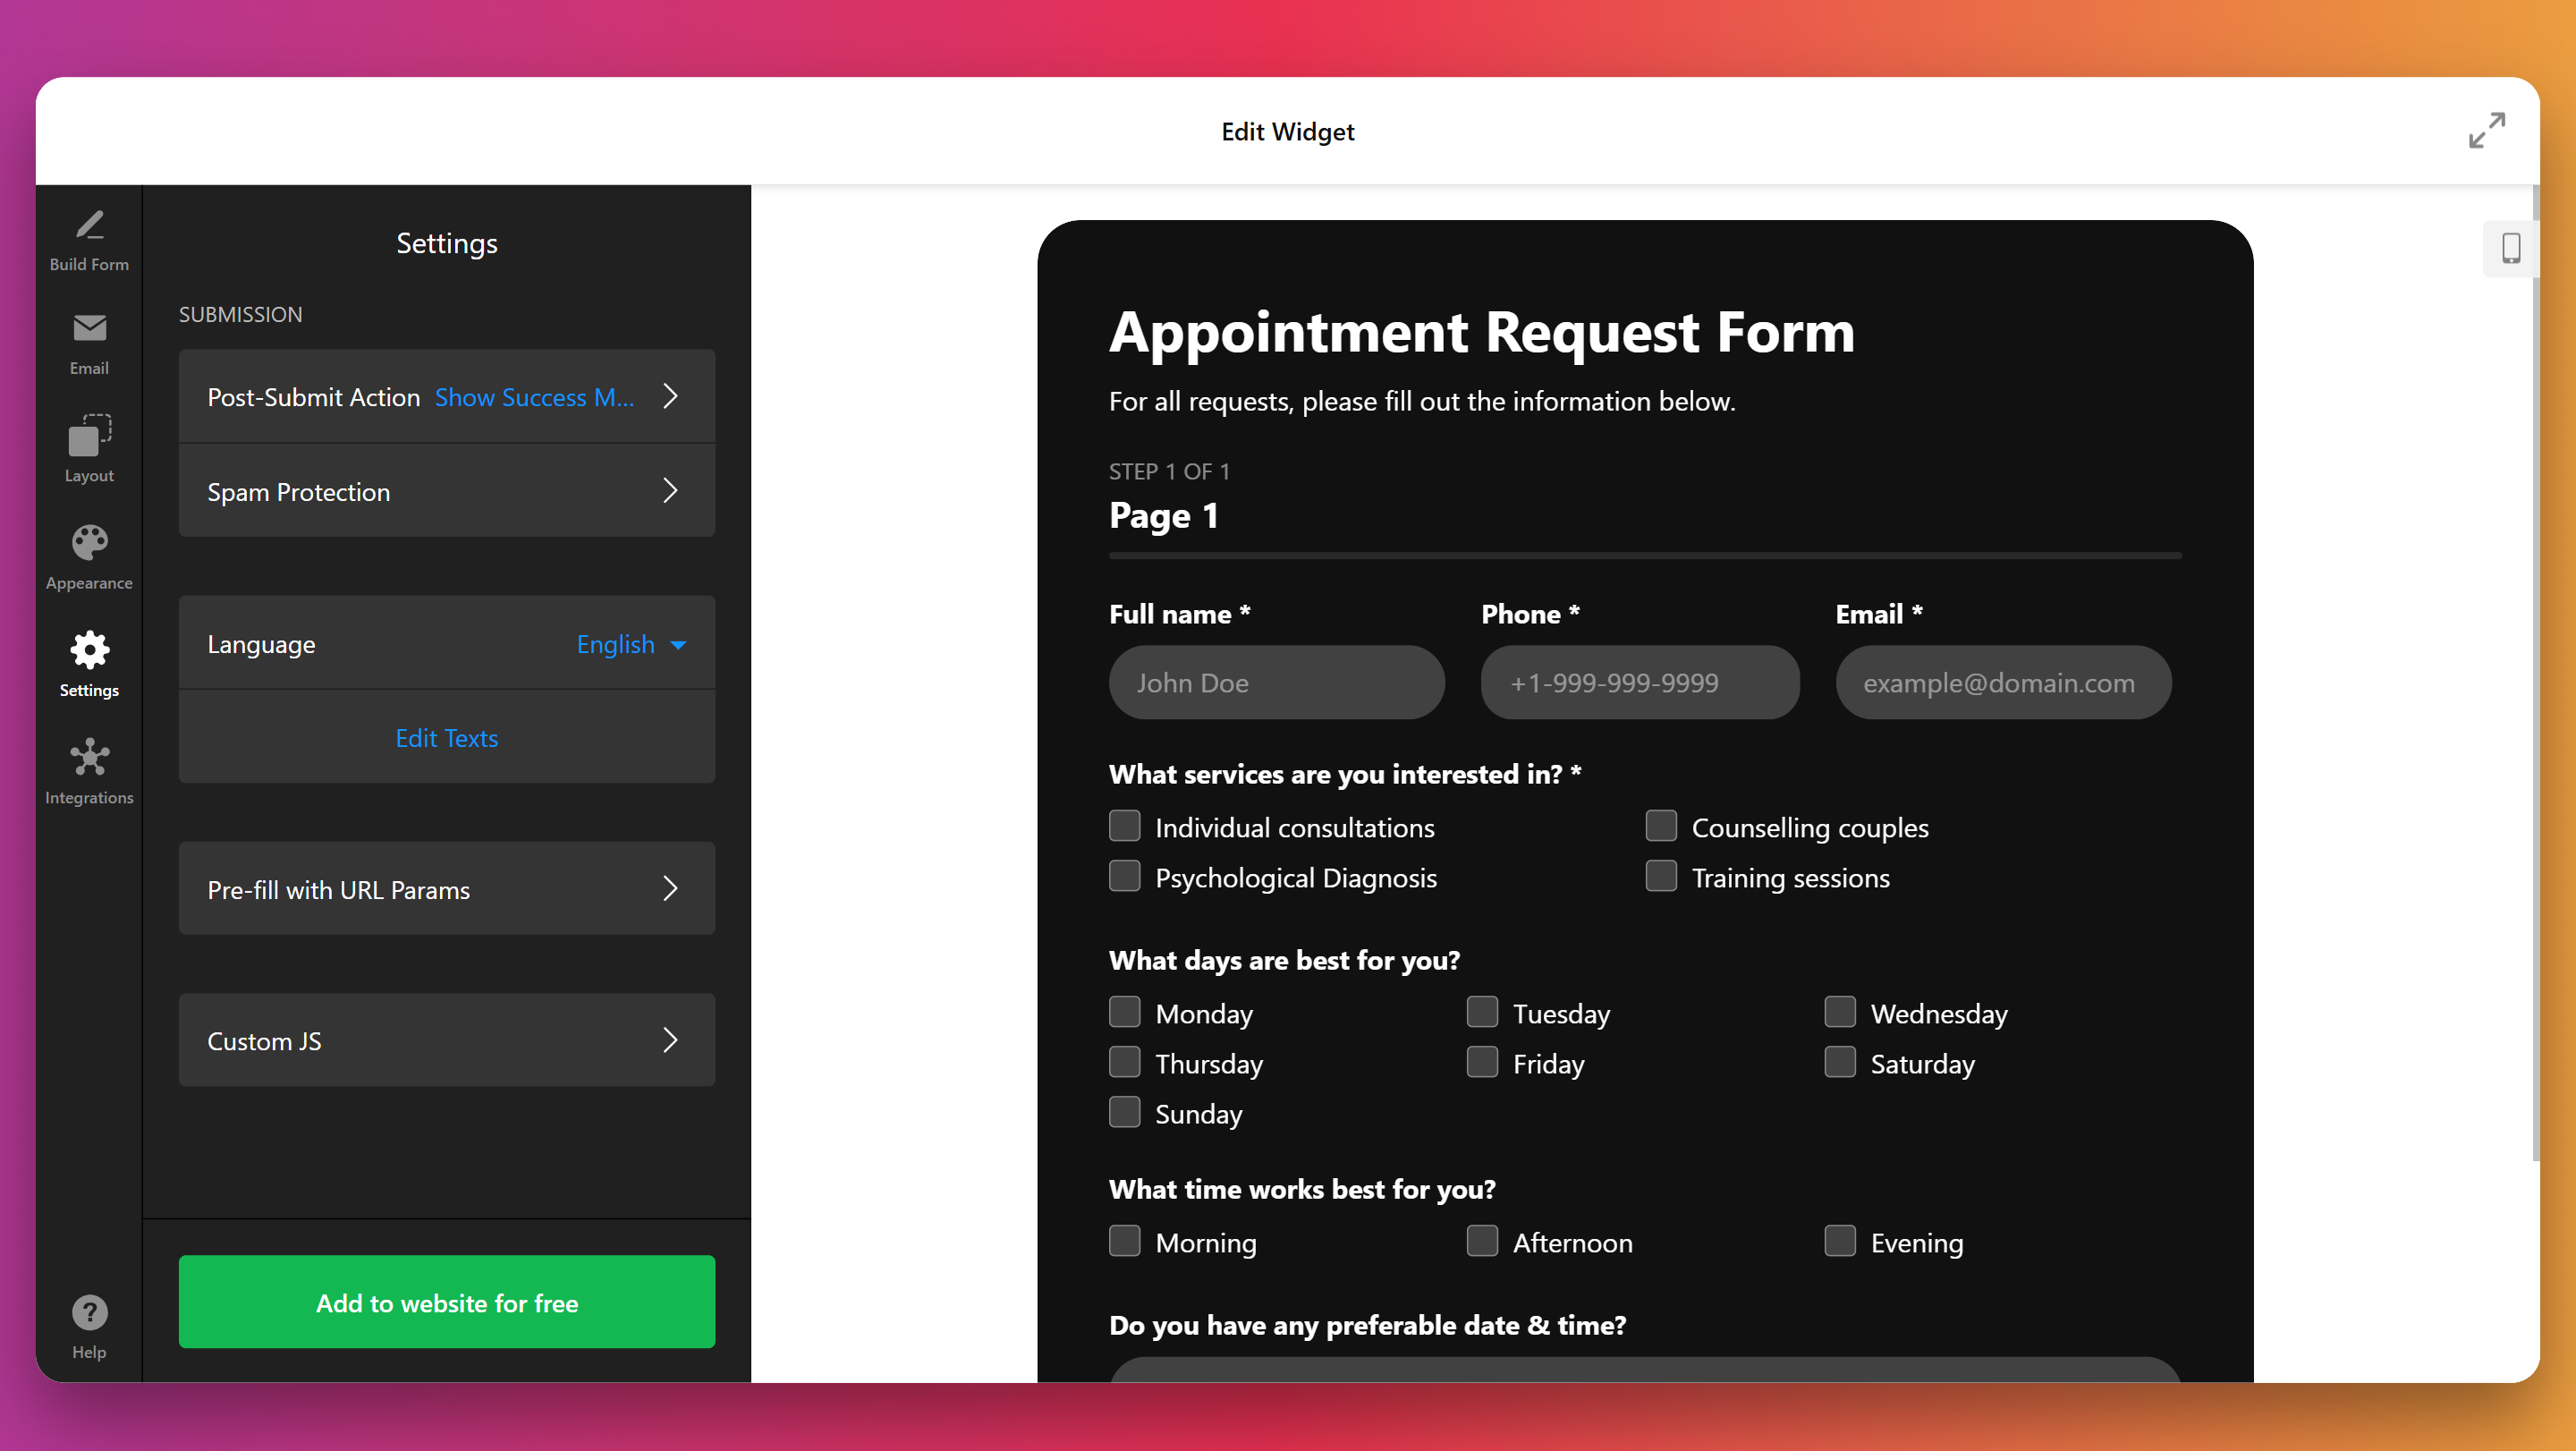This screenshot has width=2576, height=1451.
Task: Switch to mobile preview mode
Action: (2511, 248)
